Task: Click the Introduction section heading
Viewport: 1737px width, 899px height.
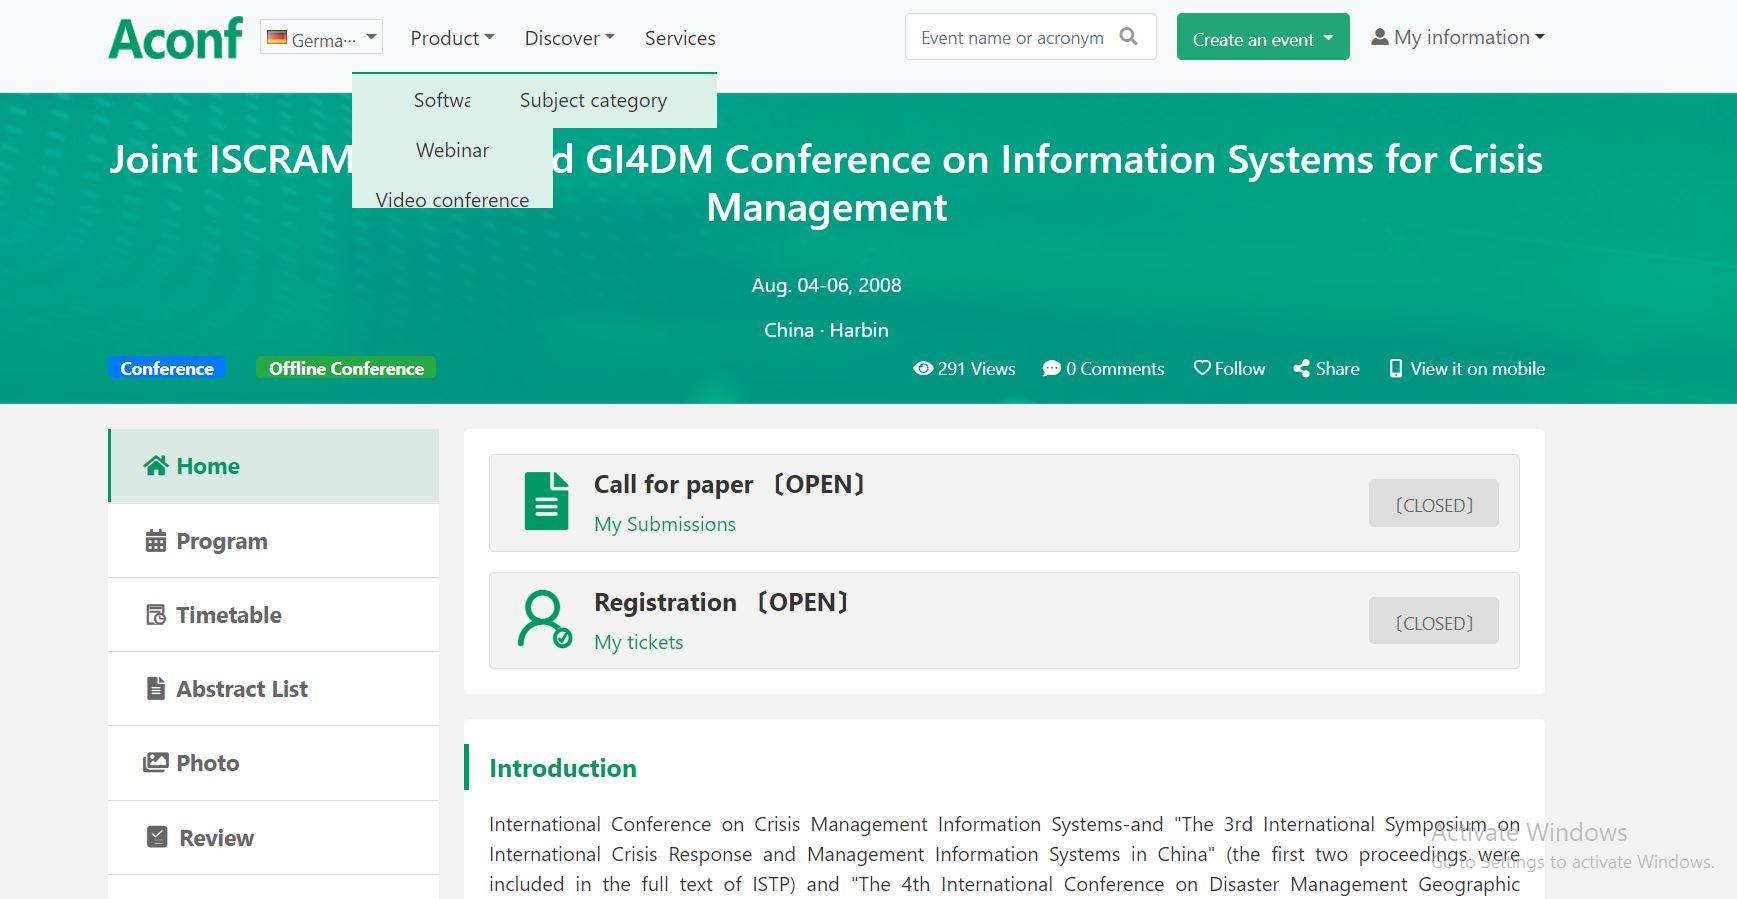Action: coord(563,768)
